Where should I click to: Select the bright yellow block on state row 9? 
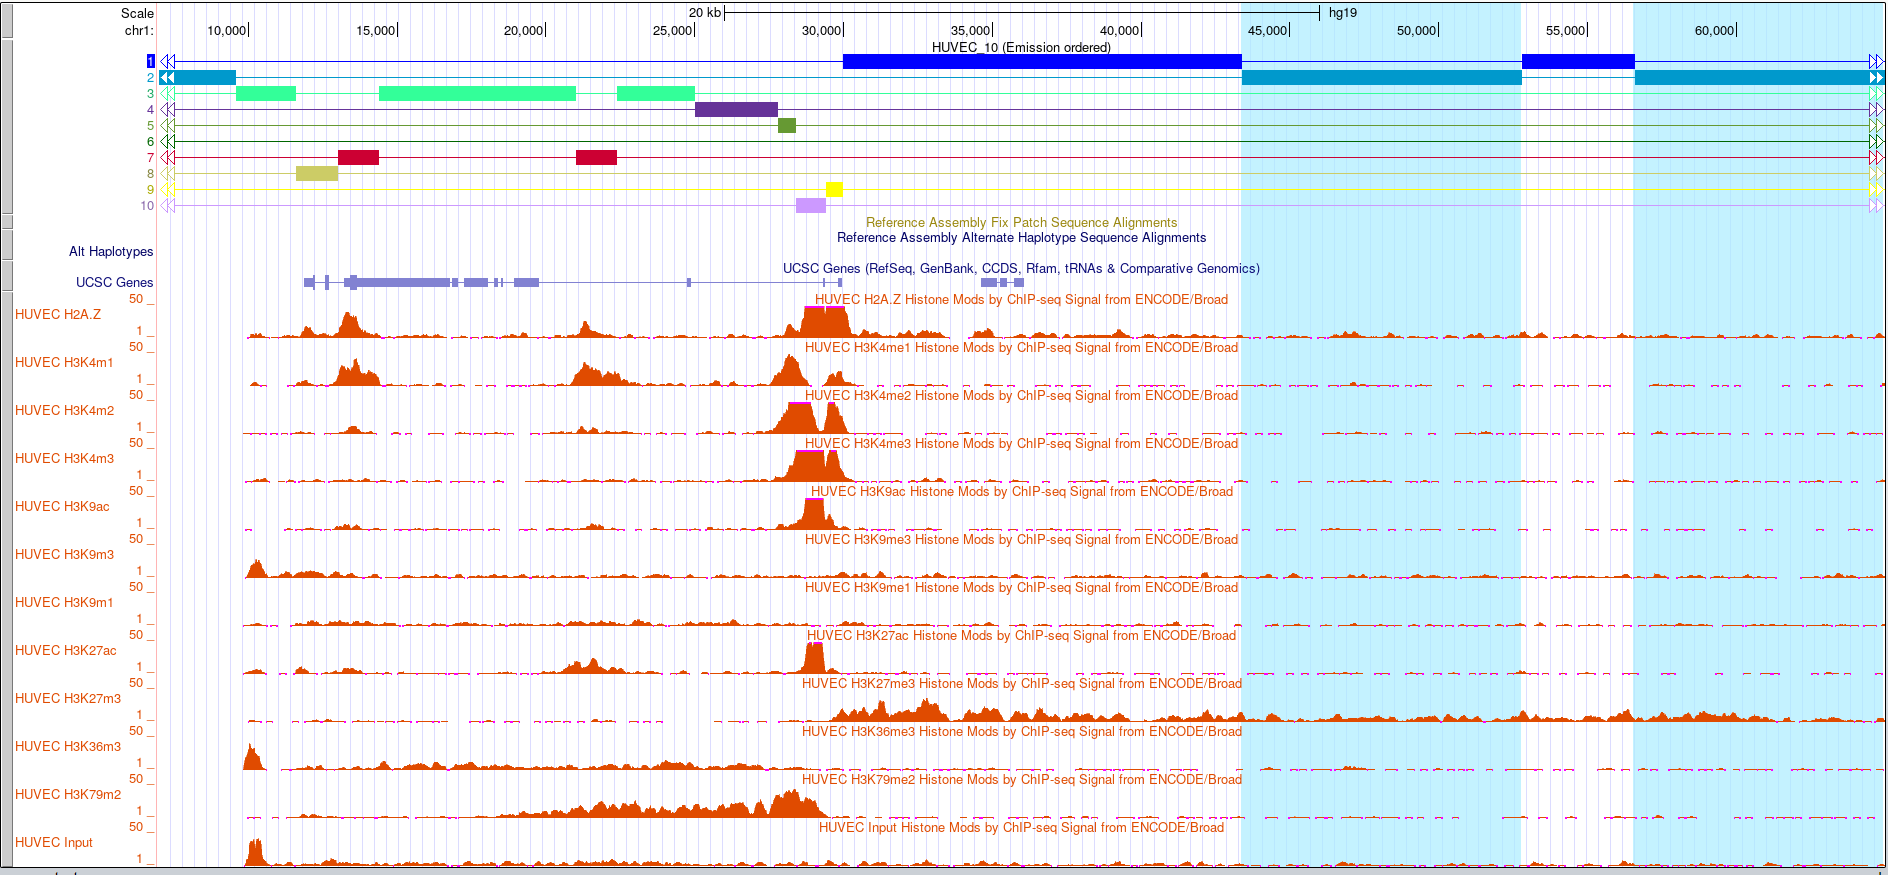point(834,190)
